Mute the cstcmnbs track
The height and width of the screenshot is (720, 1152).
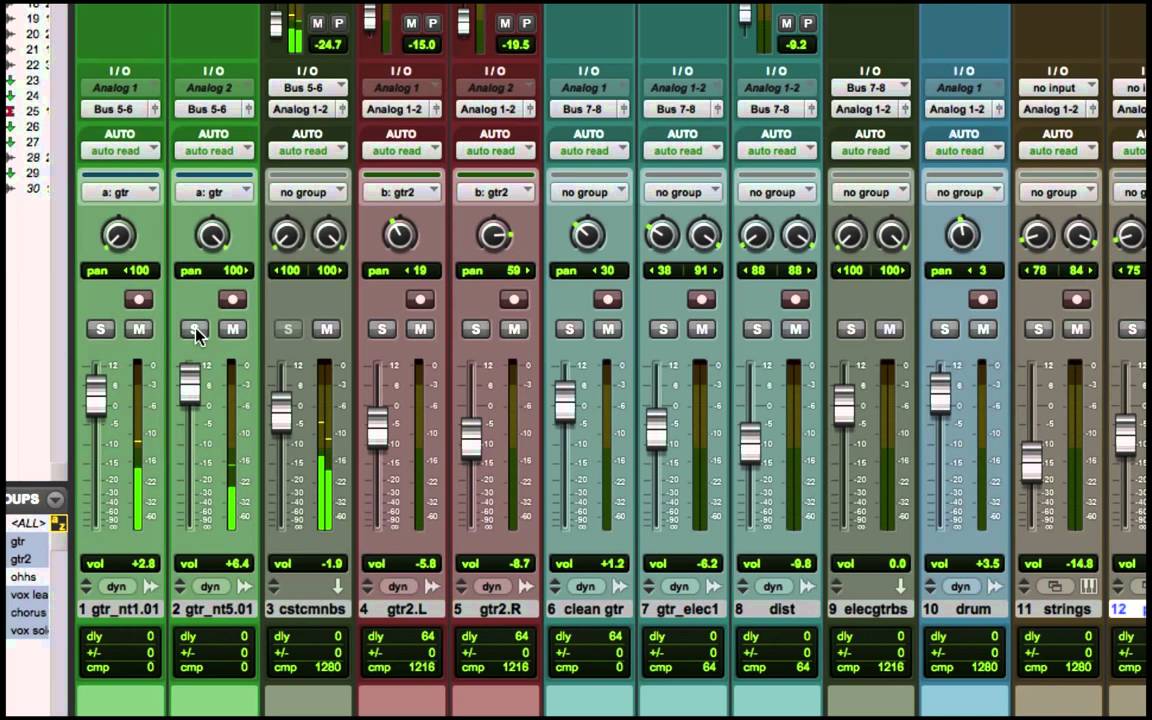click(326, 329)
